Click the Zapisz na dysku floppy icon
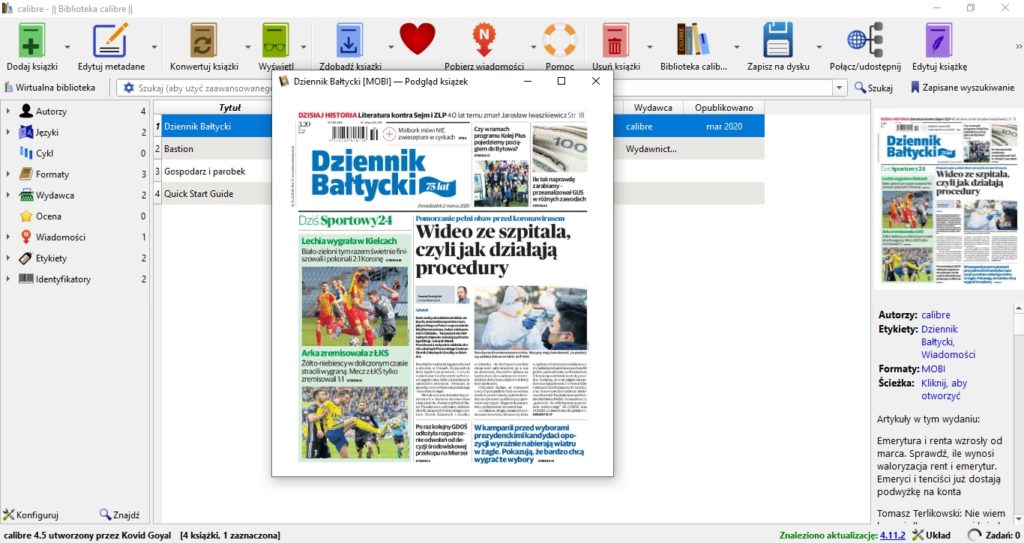Viewport: 1024px width, 543px height. pyautogui.click(x=778, y=41)
